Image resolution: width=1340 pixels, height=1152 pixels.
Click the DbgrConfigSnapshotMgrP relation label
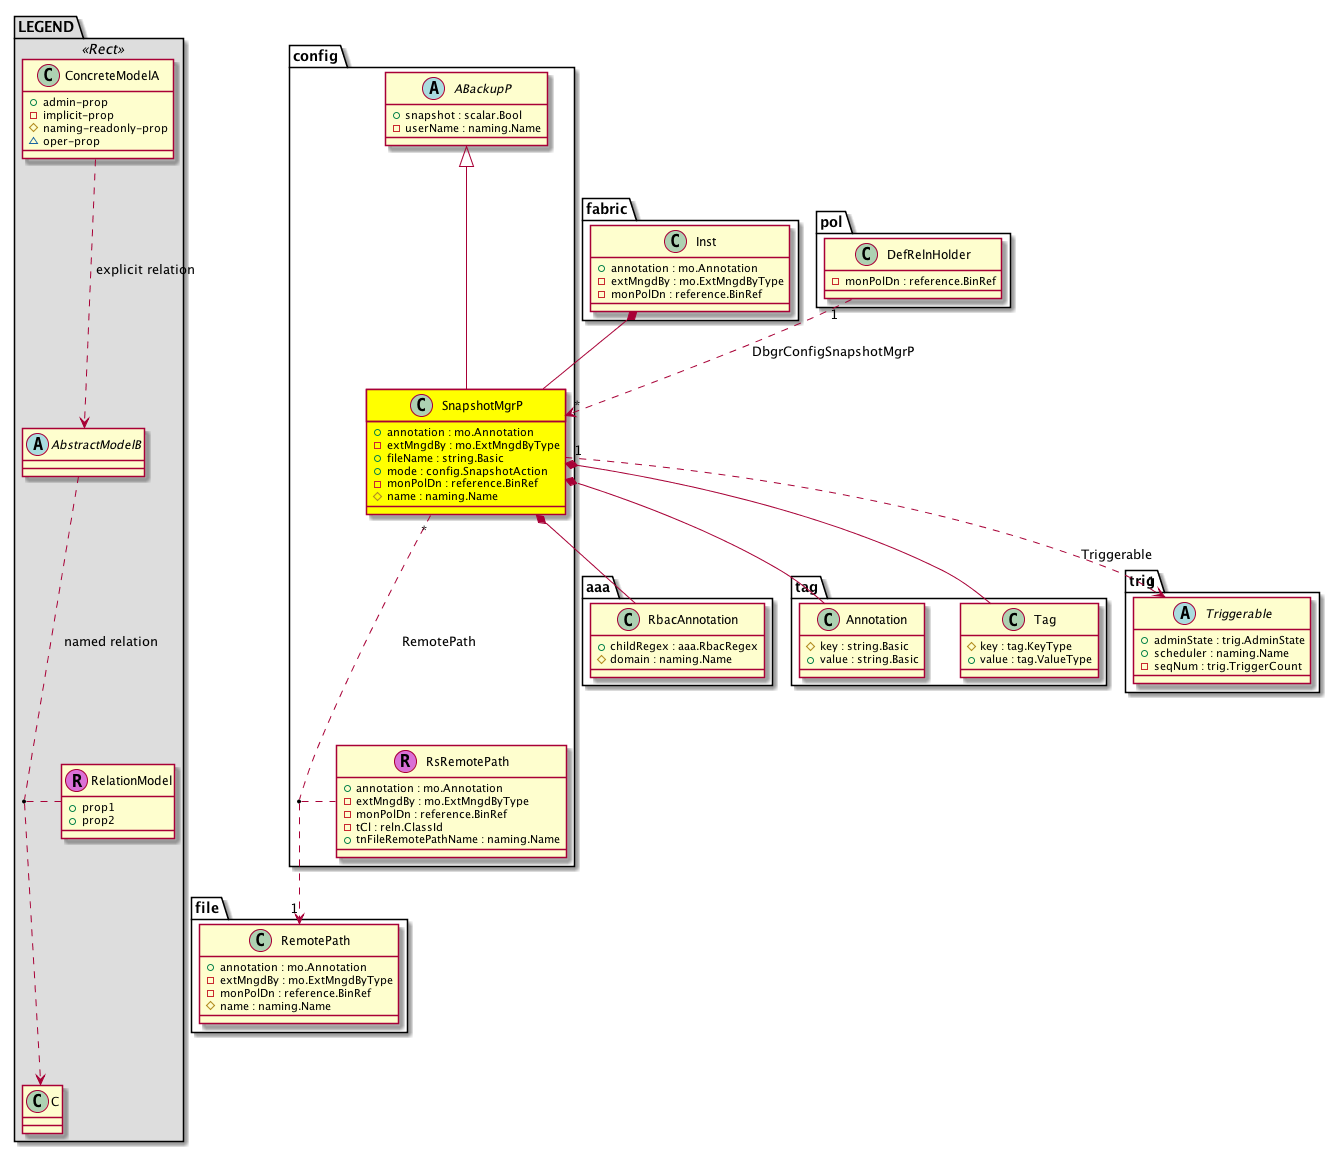833,352
